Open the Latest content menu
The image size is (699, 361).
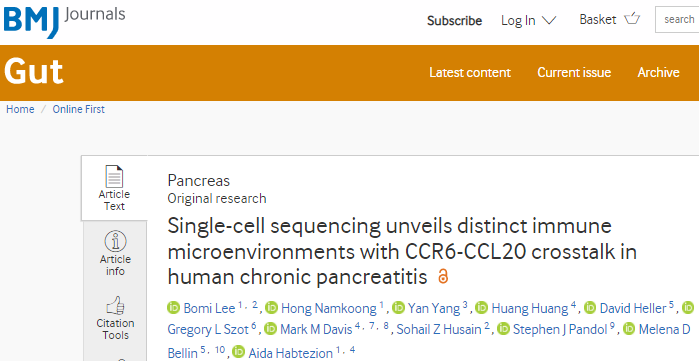[x=470, y=73]
